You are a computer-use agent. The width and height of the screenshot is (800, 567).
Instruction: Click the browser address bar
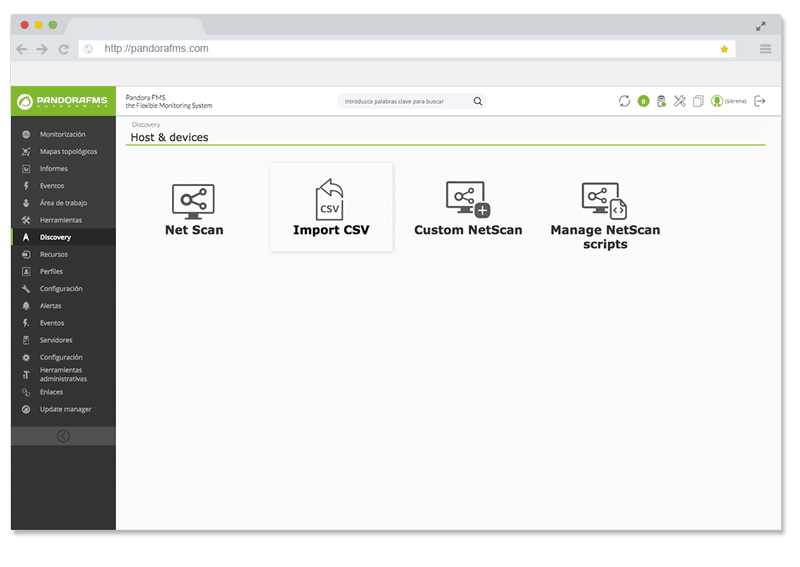[x=407, y=49]
